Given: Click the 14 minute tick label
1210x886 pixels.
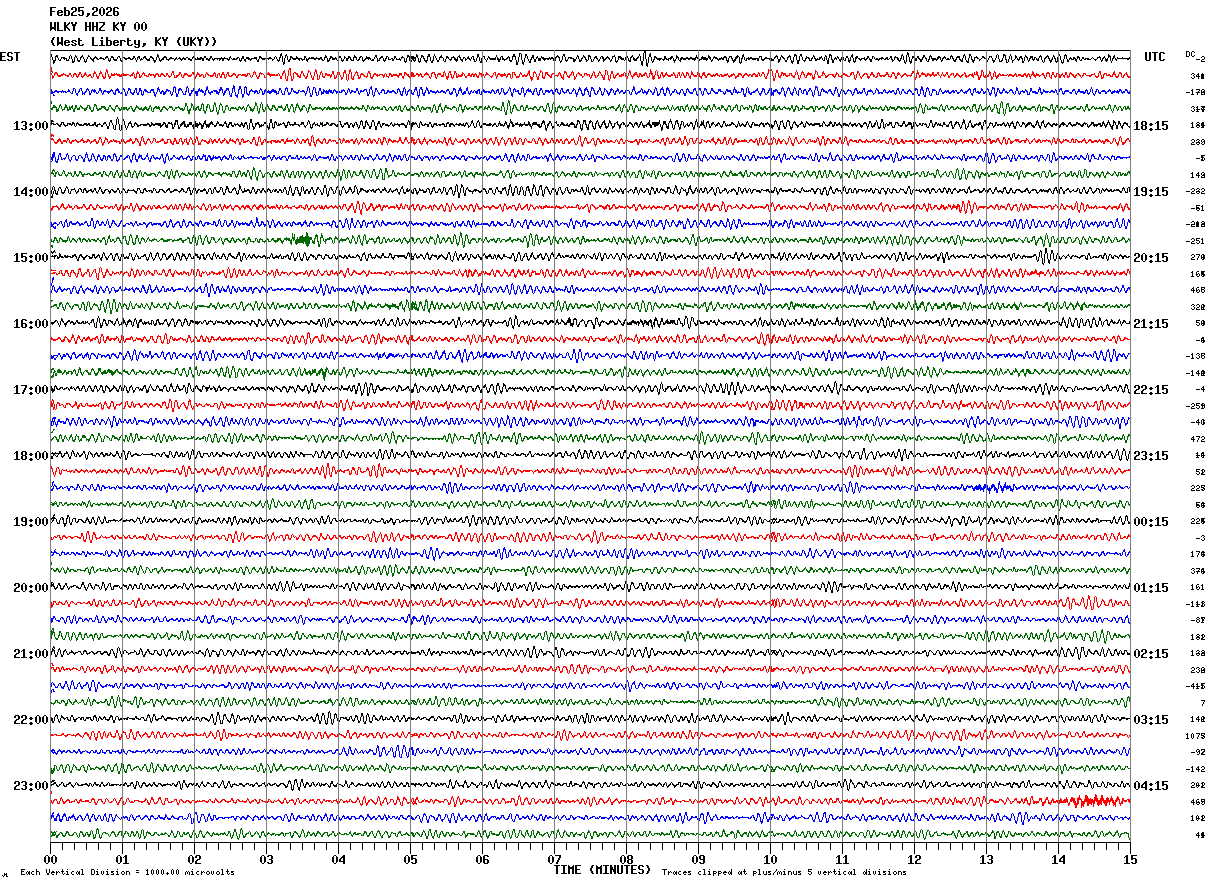Looking at the screenshot, I should tap(1058, 859).
